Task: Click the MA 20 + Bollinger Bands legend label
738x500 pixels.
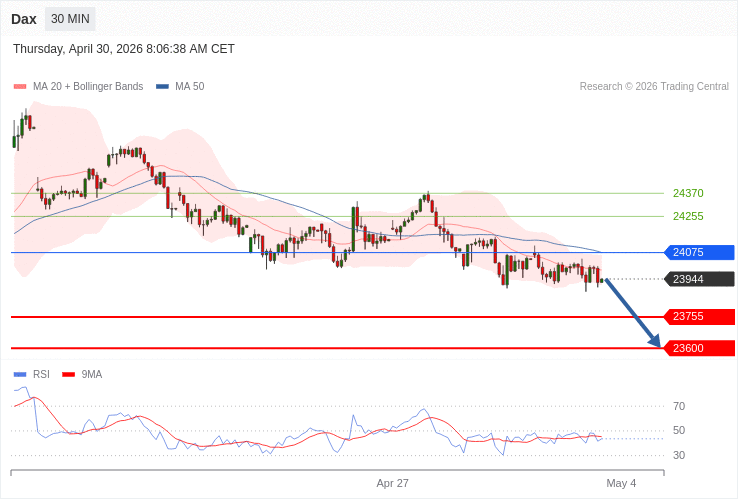Action: [x=88, y=87]
